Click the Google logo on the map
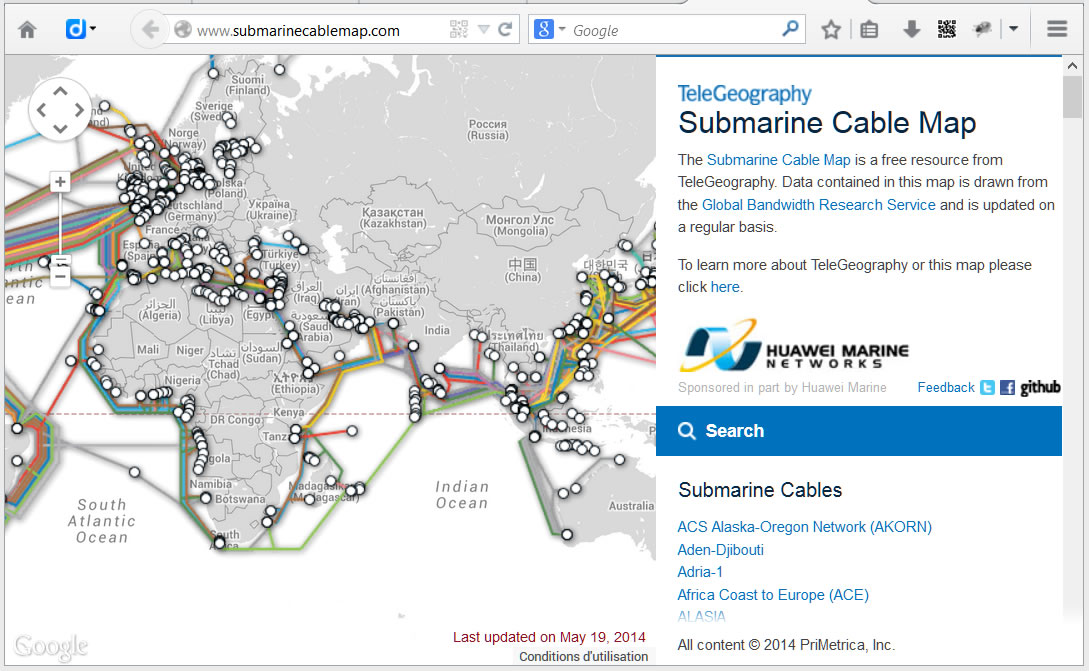 click(x=51, y=647)
